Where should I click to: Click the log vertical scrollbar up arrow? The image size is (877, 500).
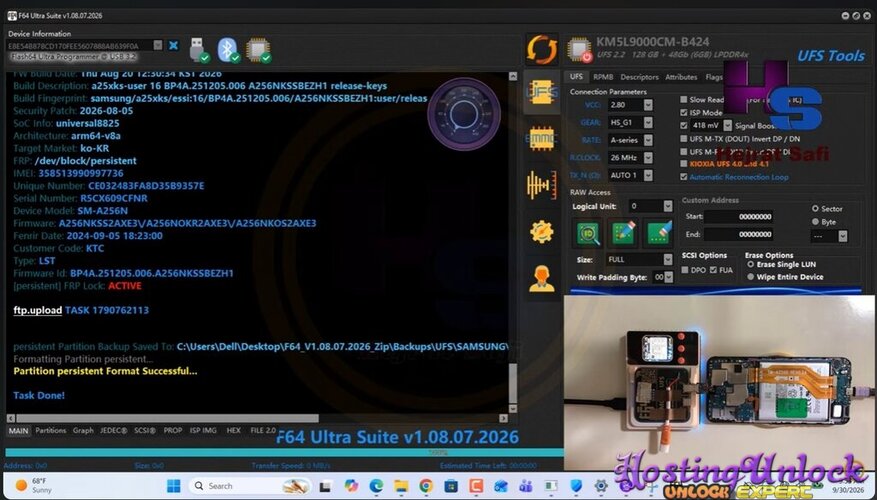513,76
